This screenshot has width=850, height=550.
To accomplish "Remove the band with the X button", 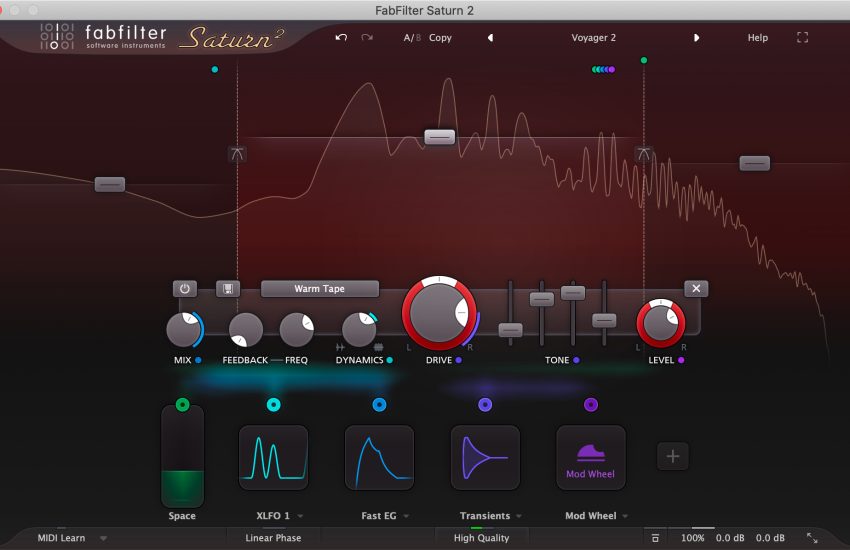I will [696, 289].
